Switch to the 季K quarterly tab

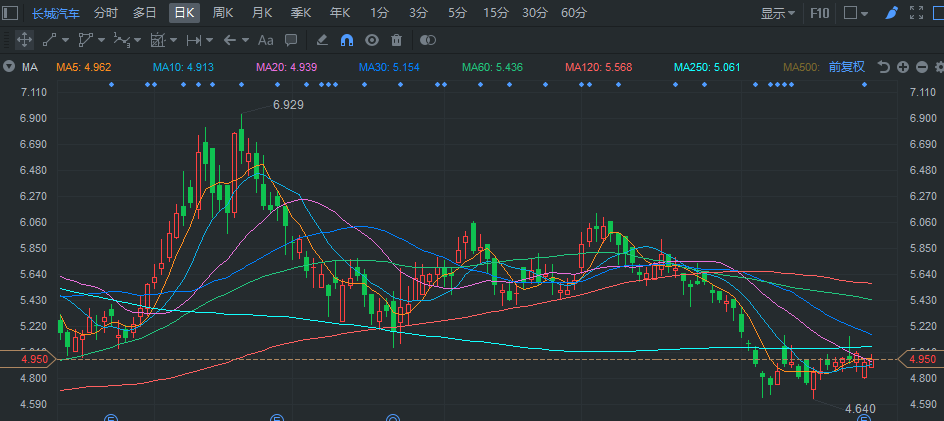click(301, 13)
